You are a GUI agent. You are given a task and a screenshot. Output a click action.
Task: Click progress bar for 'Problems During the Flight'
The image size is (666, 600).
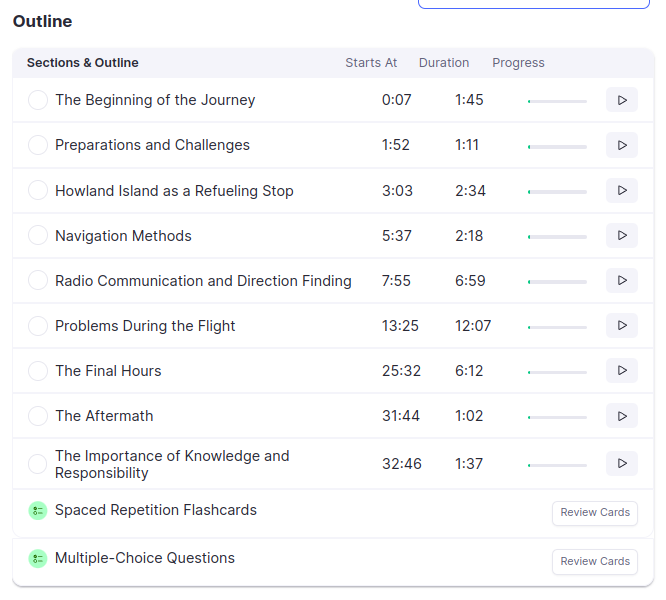pos(557,326)
